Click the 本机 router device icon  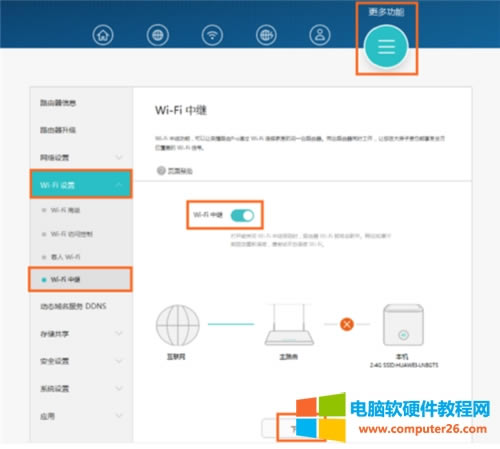(x=403, y=325)
